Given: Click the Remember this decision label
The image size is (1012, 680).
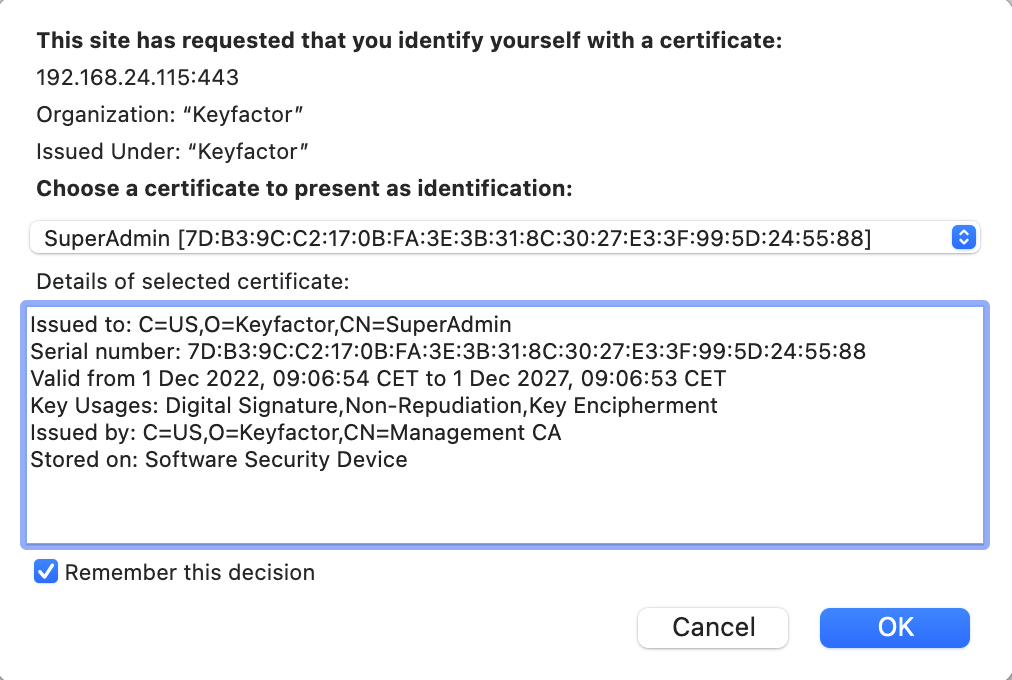Looking at the screenshot, I should 190,573.
